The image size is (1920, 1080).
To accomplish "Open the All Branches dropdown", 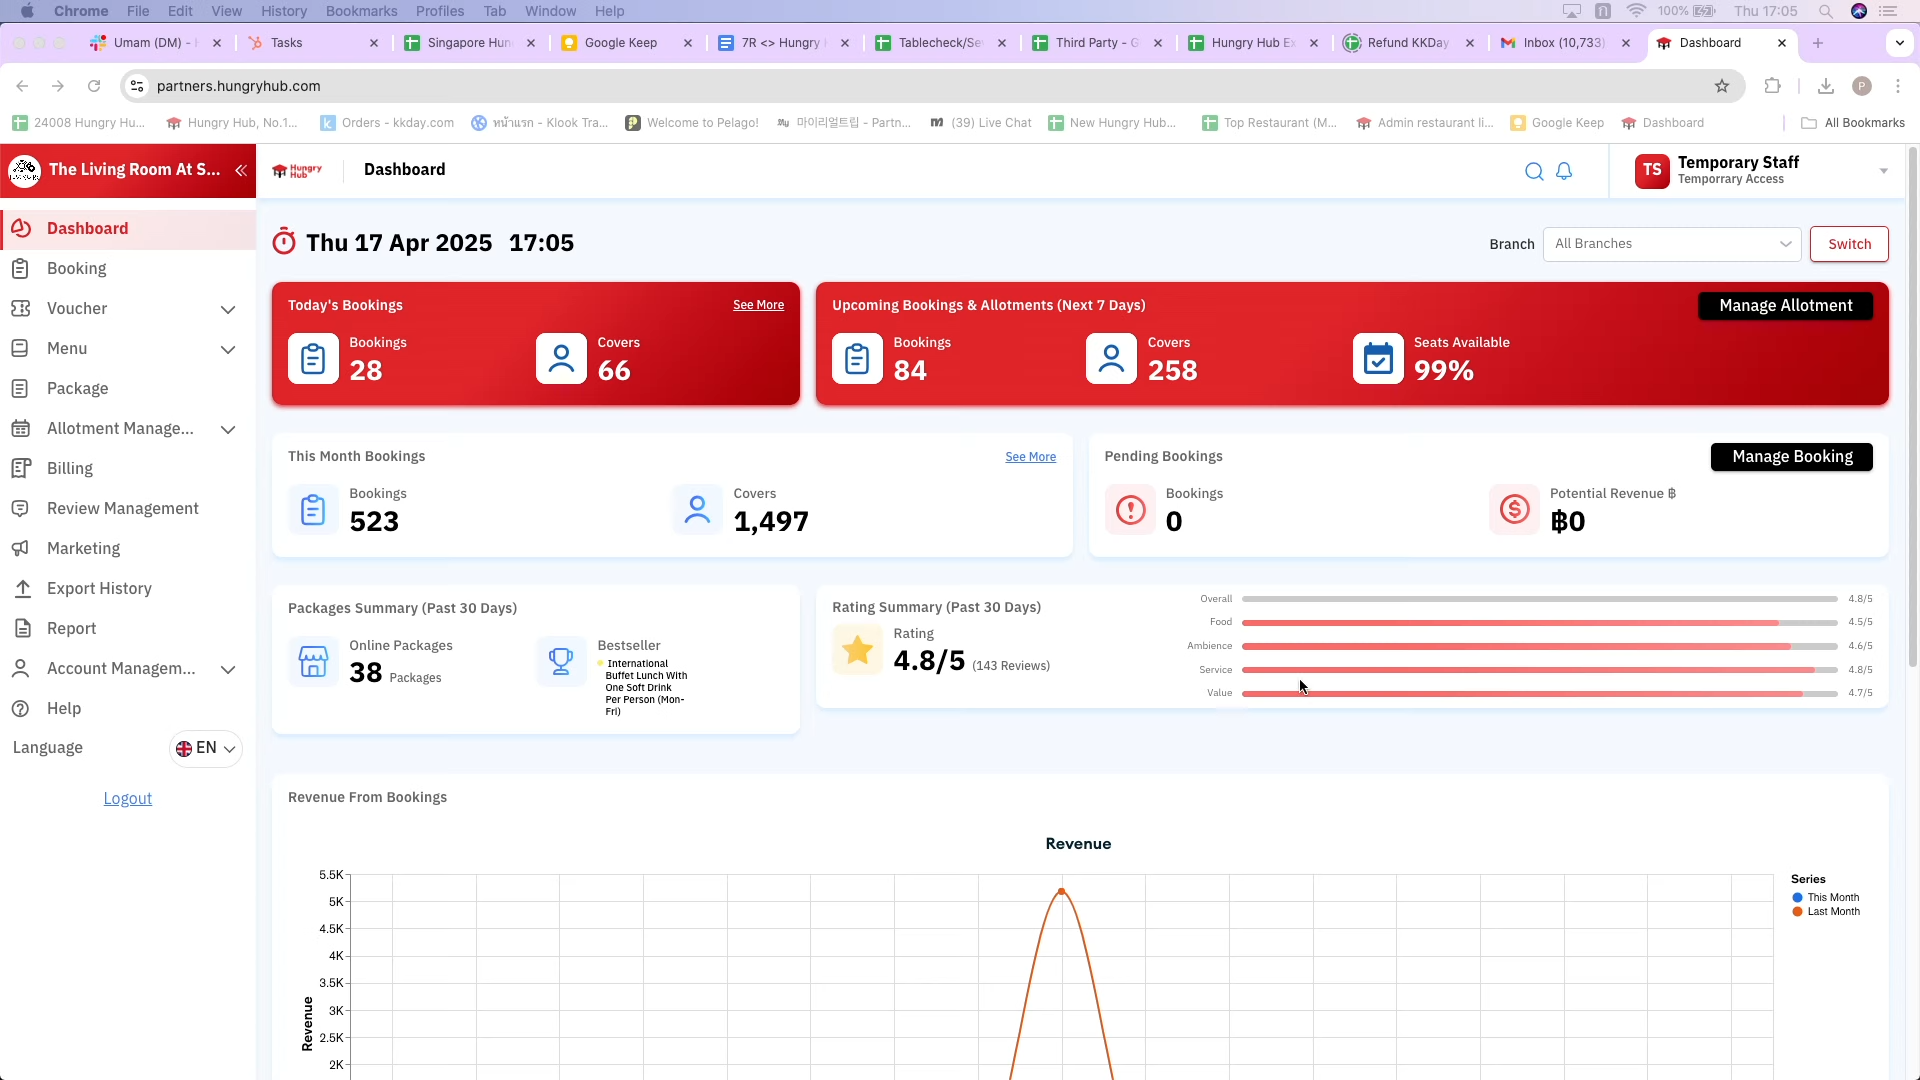I will pyautogui.click(x=1671, y=244).
